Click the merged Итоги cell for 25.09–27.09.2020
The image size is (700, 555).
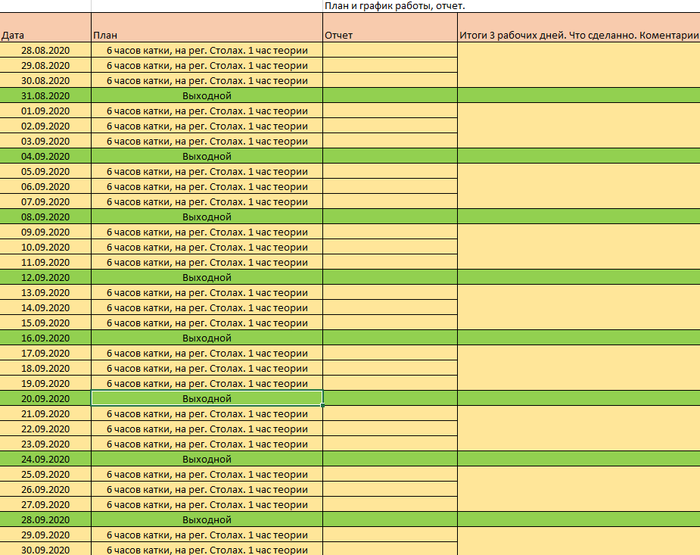click(579, 490)
